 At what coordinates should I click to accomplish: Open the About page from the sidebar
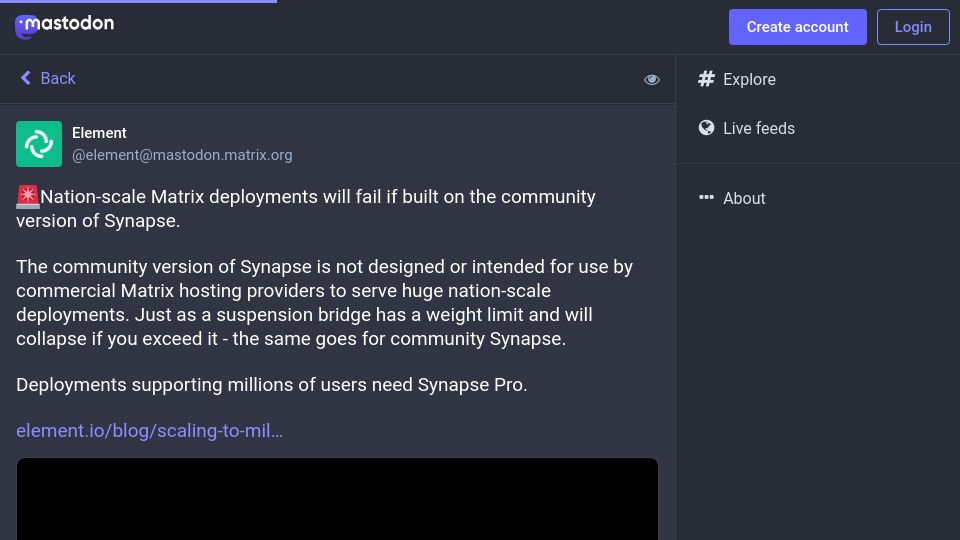pos(732,198)
